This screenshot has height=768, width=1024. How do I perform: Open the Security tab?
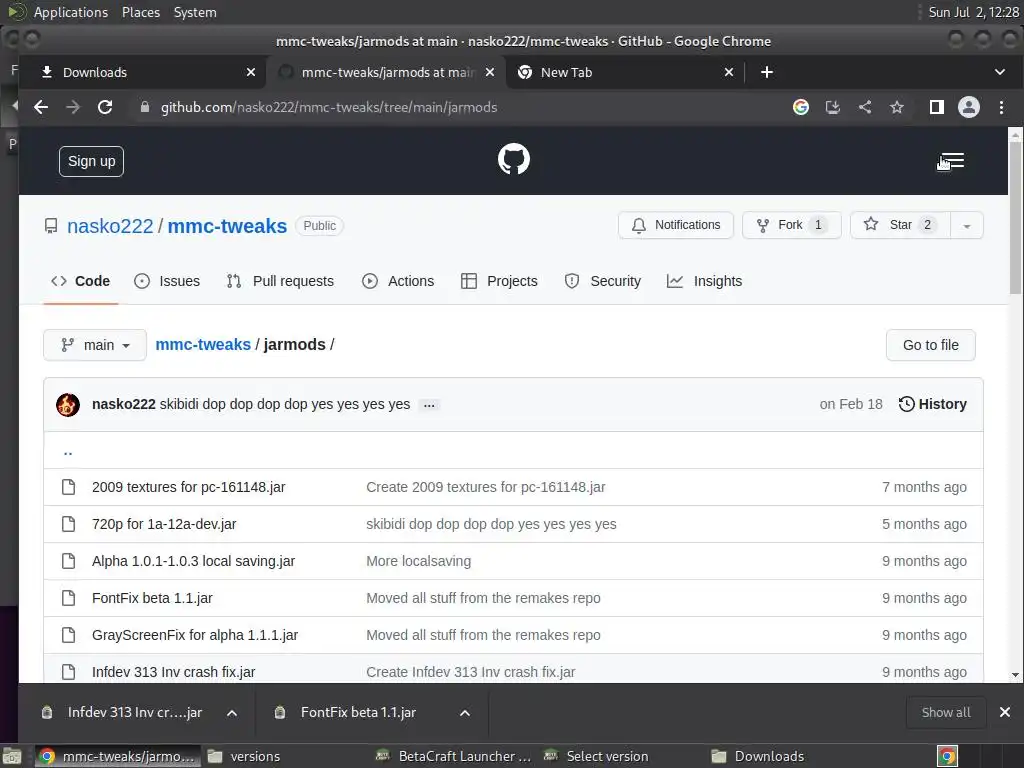[603, 281]
